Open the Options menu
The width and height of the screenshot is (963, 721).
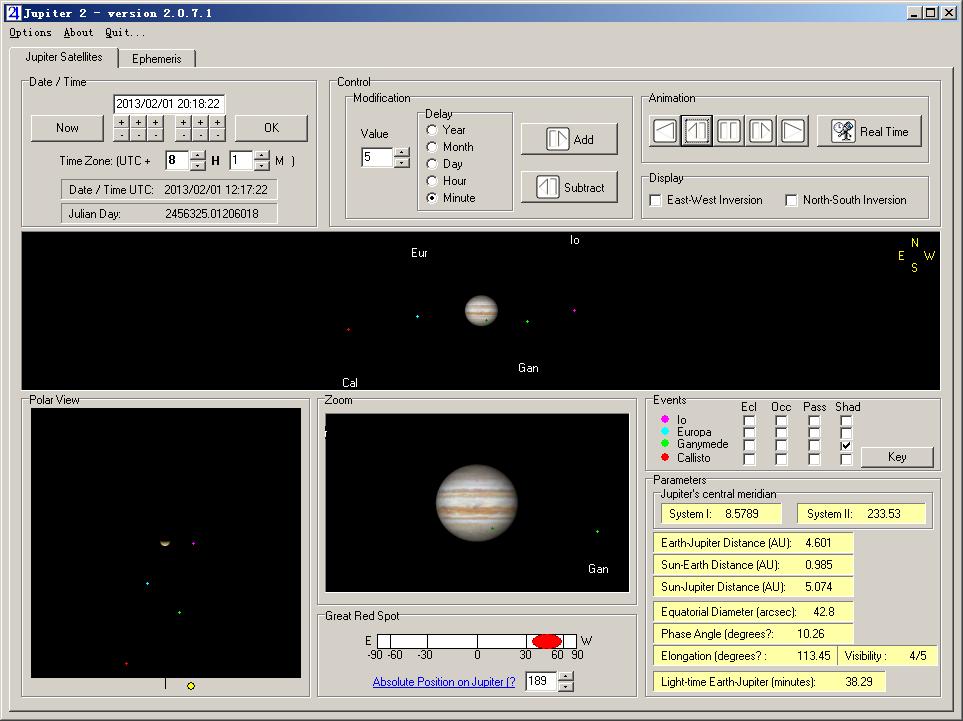(x=30, y=33)
